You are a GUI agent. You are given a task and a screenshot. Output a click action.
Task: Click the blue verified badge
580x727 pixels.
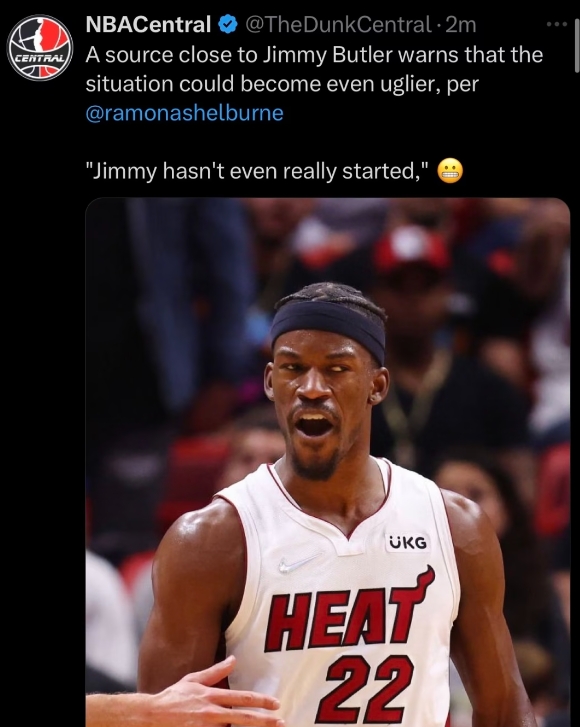point(228,25)
